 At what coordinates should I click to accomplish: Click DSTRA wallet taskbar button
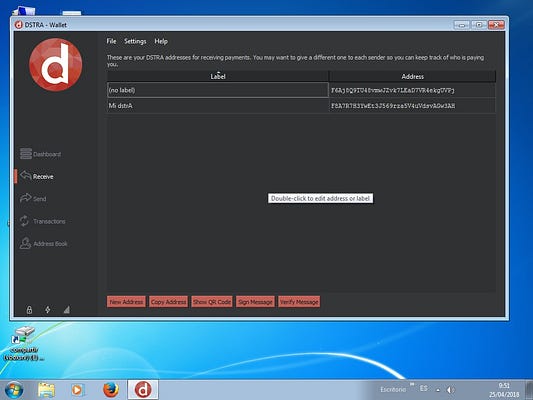pyautogui.click(x=143, y=389)
